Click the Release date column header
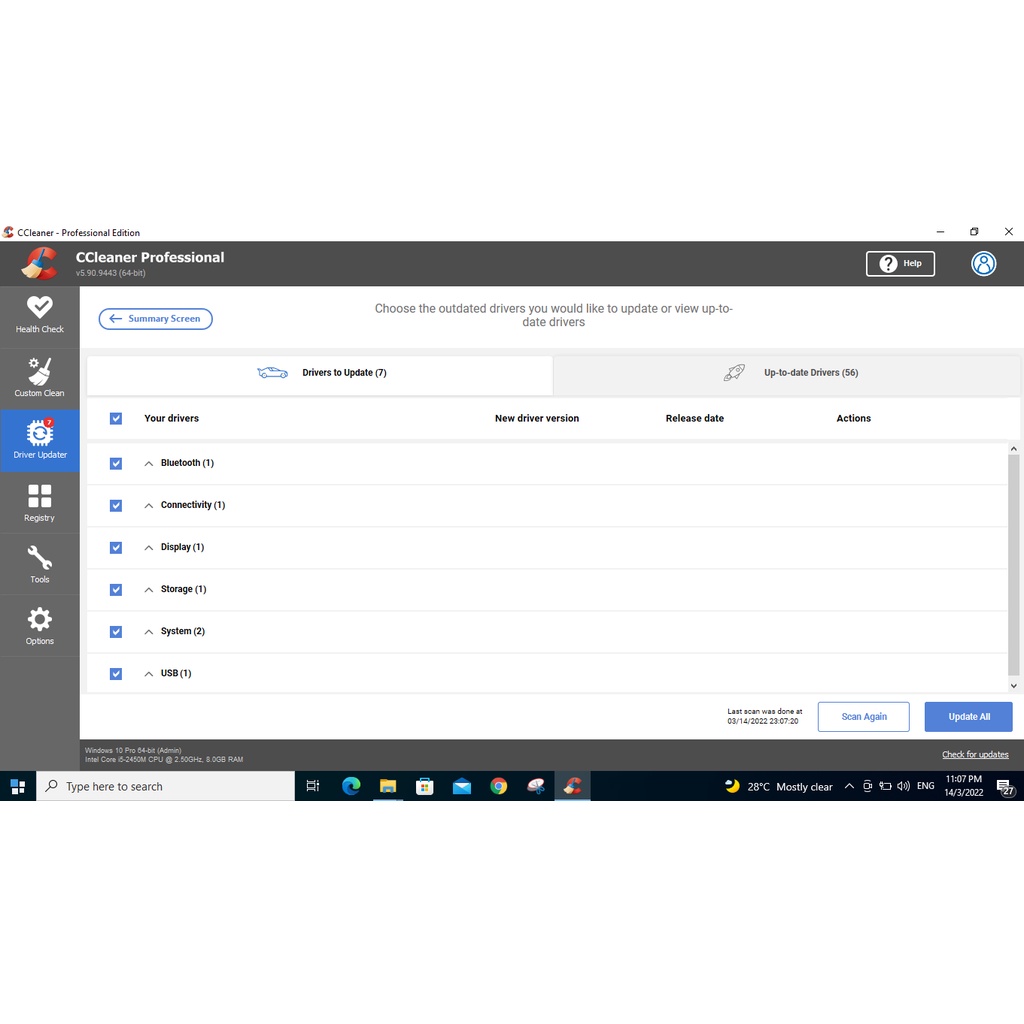 [695, 419]
